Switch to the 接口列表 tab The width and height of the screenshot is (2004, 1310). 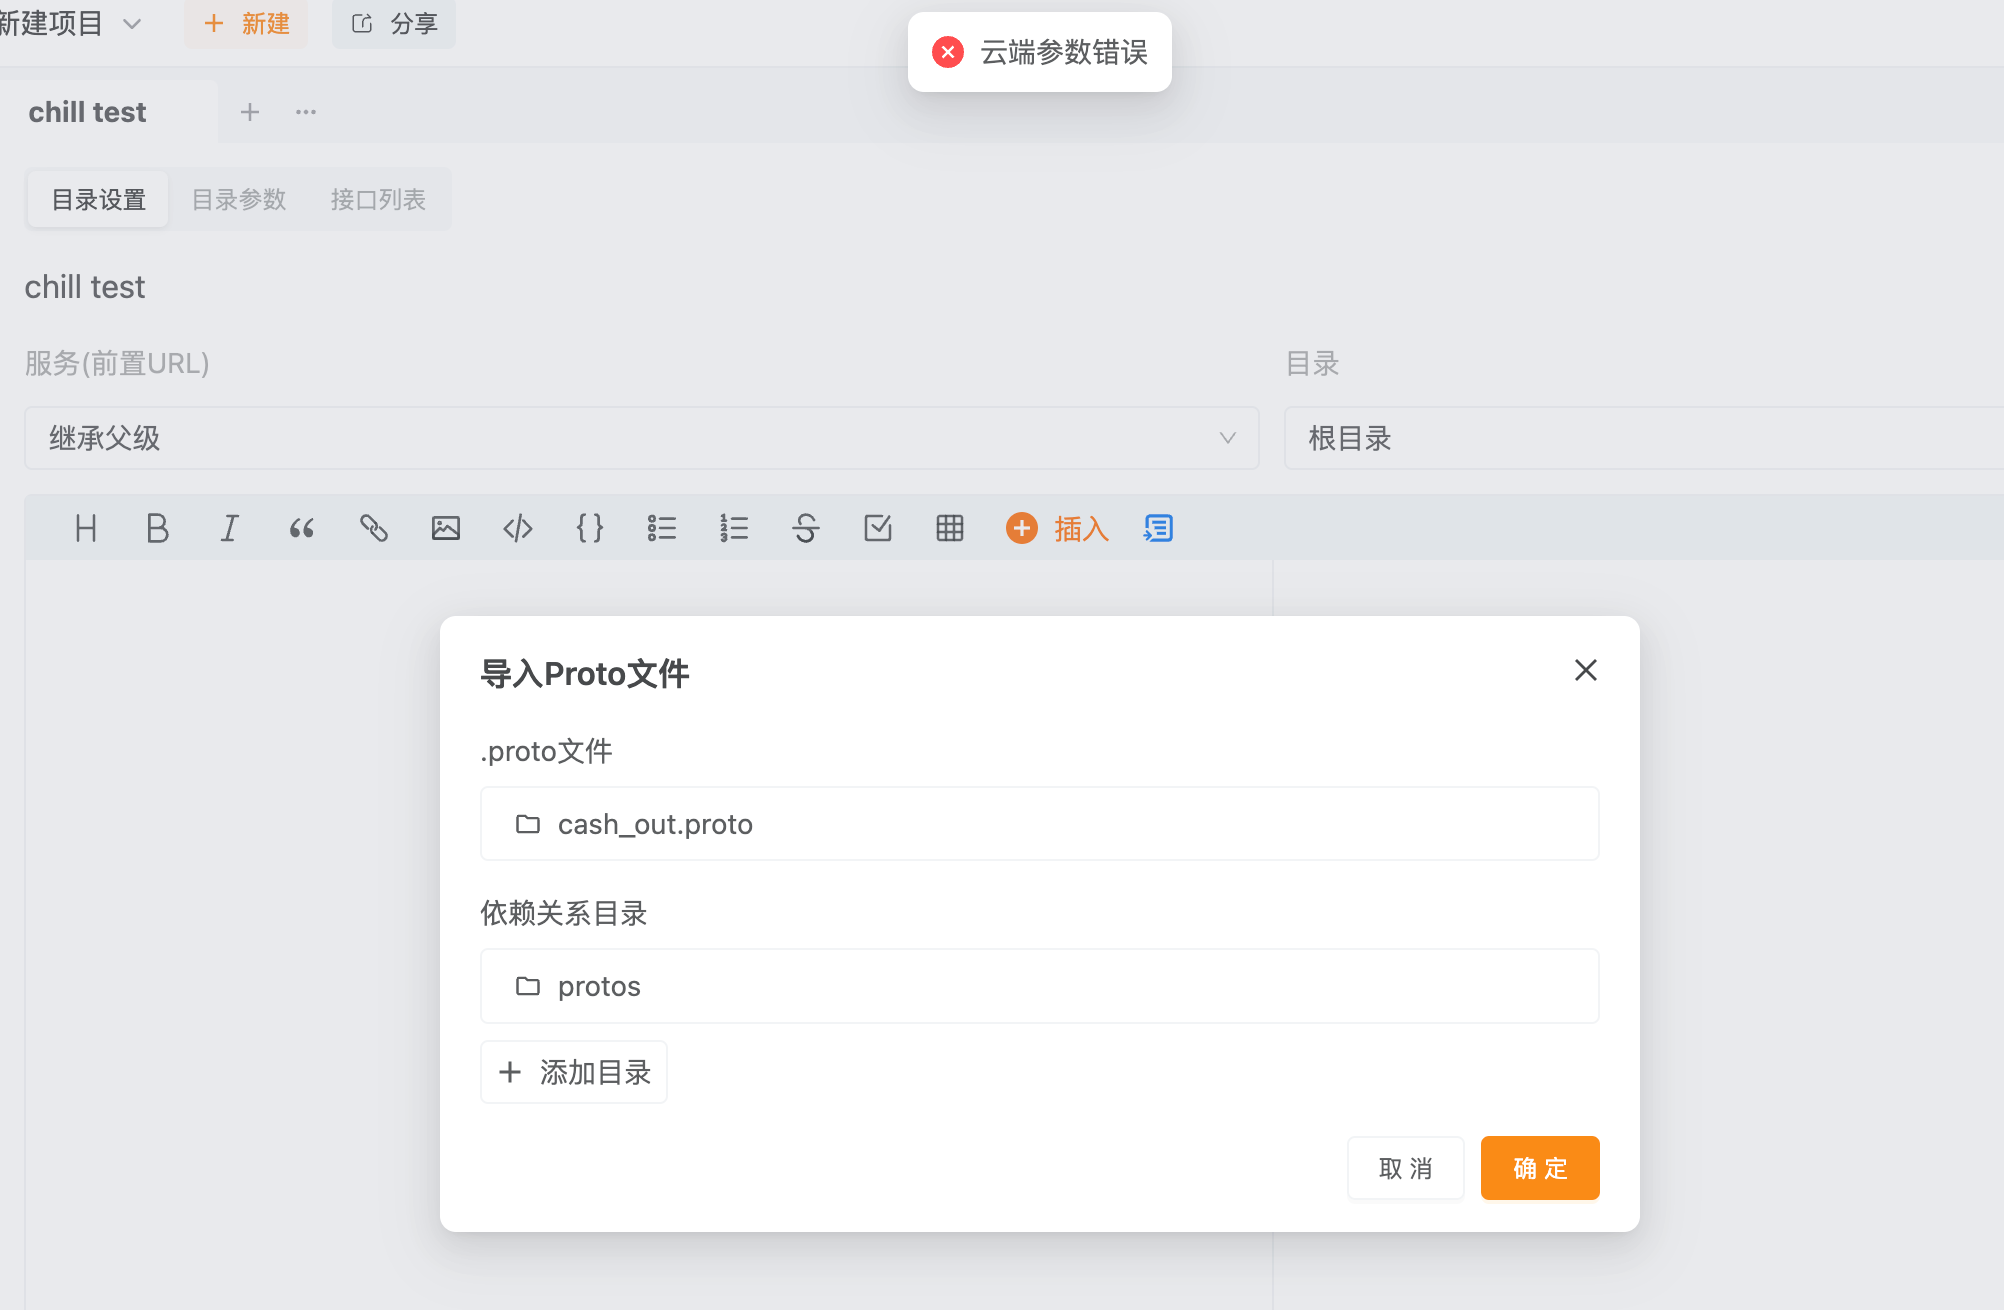pyautogui.click(x=379, y=200)
